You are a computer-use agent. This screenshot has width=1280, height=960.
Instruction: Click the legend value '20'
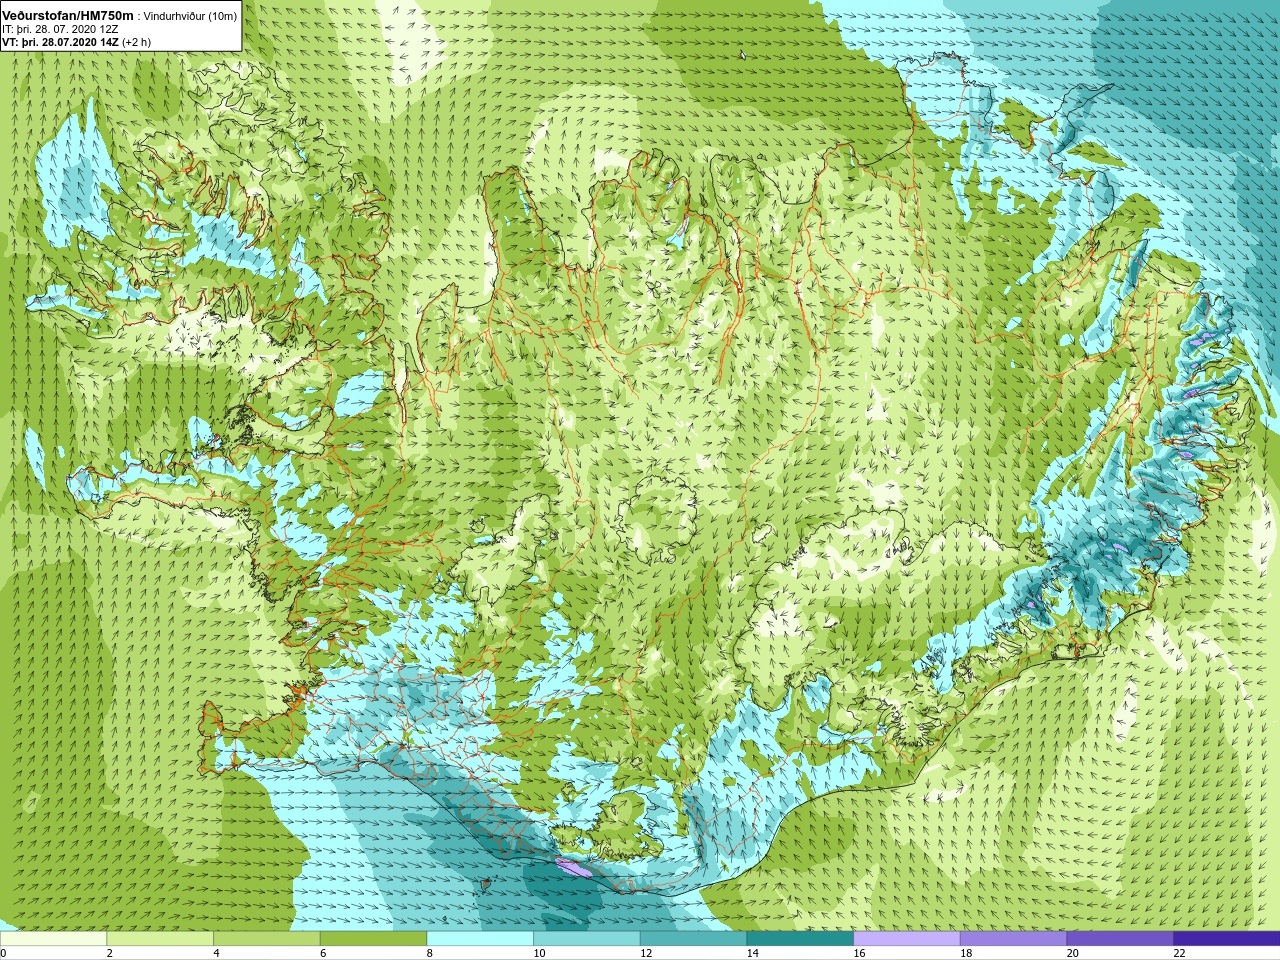1072,953
